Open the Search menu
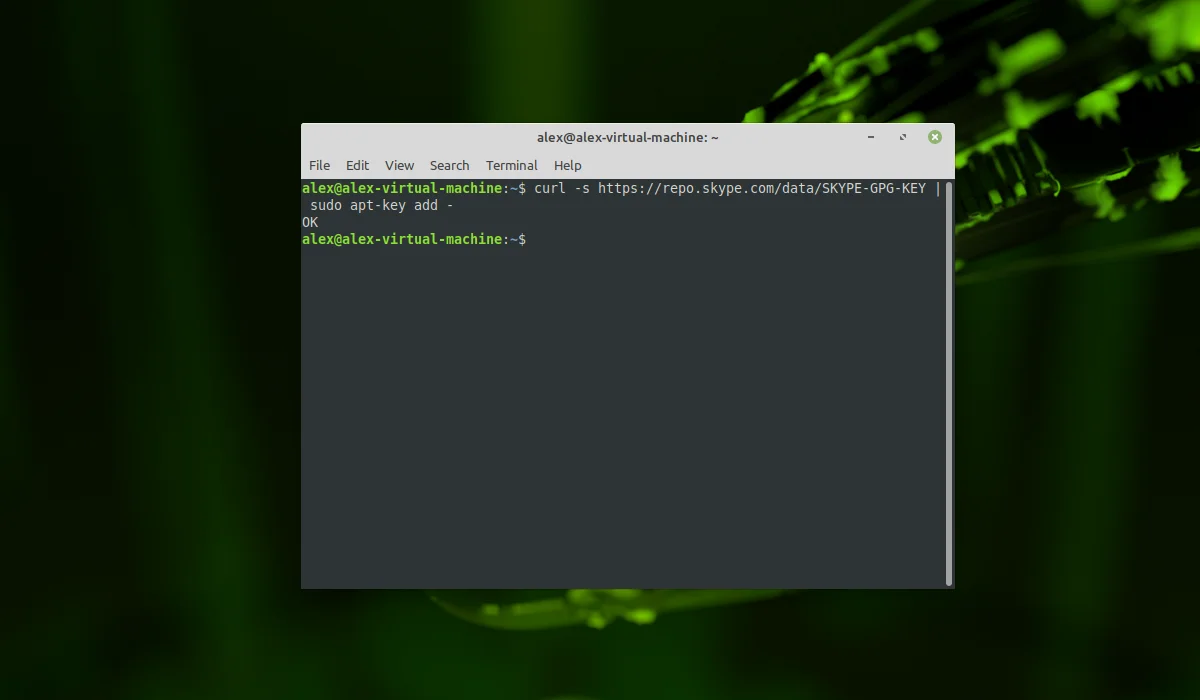This screenshot has width=1200, height=700. coord(449,165)
